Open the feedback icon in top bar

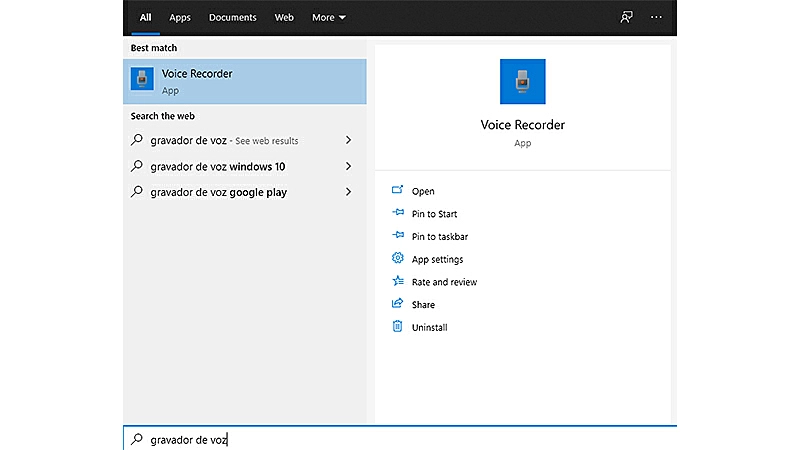[x=627, y=17]
